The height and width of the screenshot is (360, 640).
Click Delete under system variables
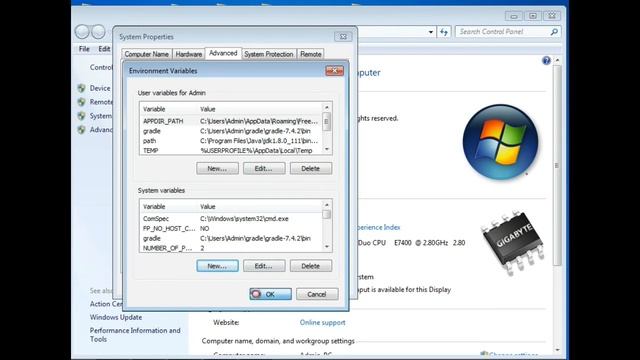311,266
